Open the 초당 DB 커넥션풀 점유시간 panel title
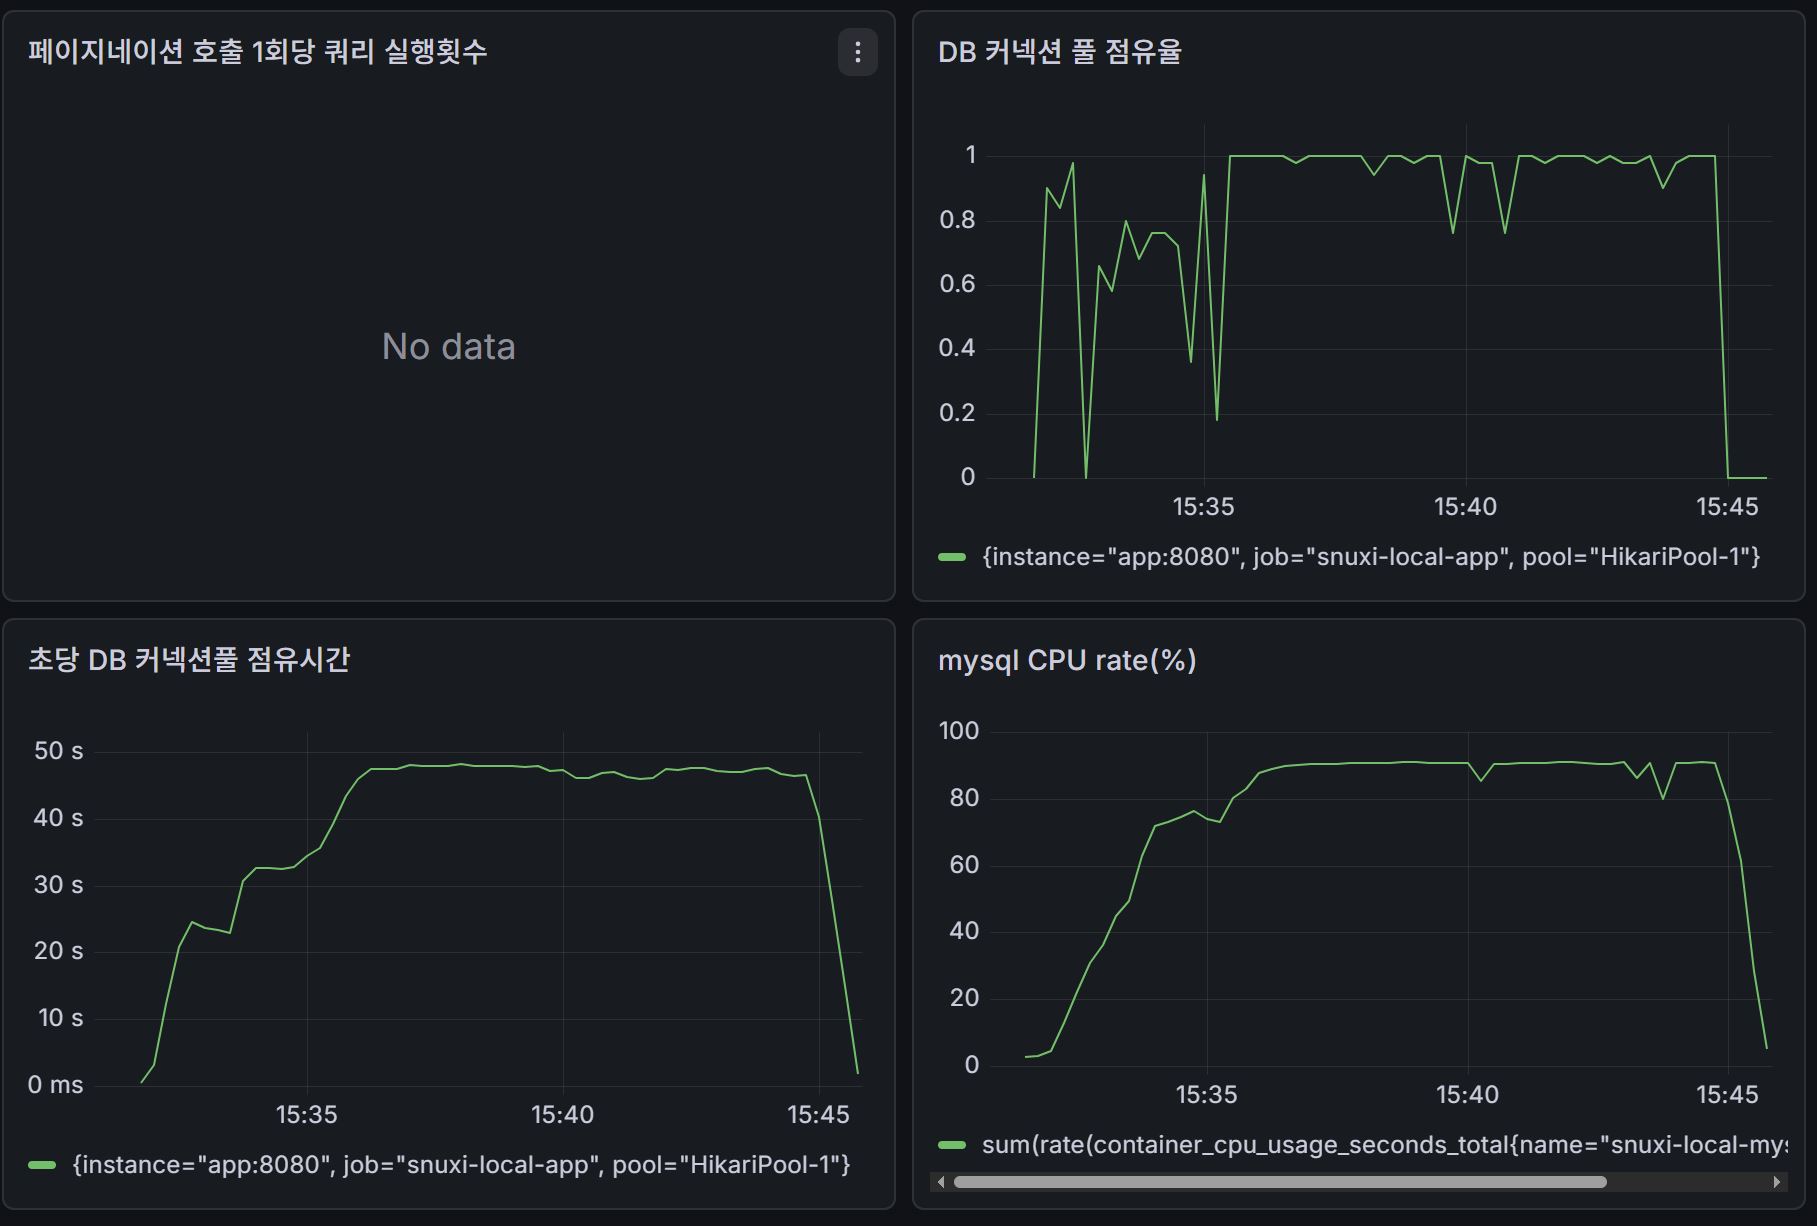The image size is (1817, 1226). pos(189,660)
